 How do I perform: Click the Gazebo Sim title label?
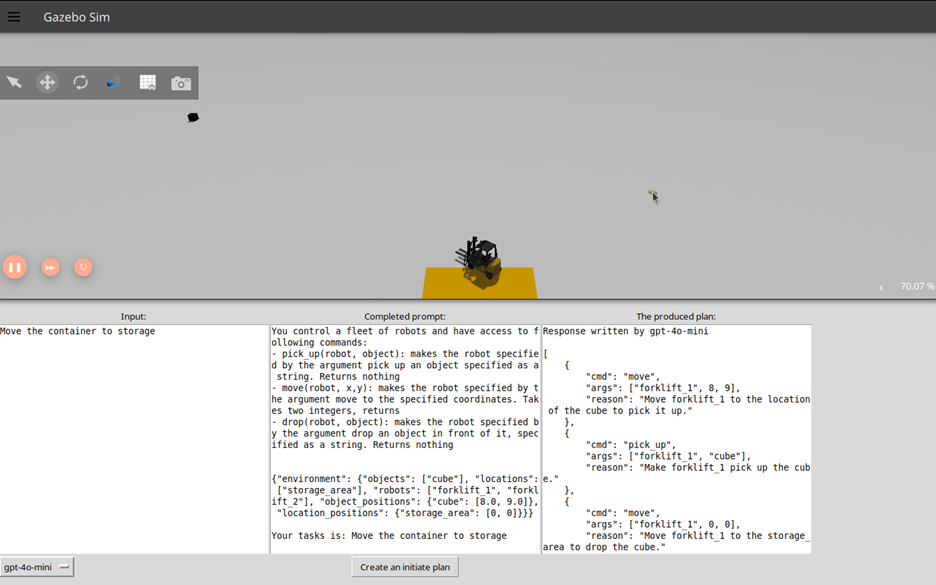click(76, 16)
